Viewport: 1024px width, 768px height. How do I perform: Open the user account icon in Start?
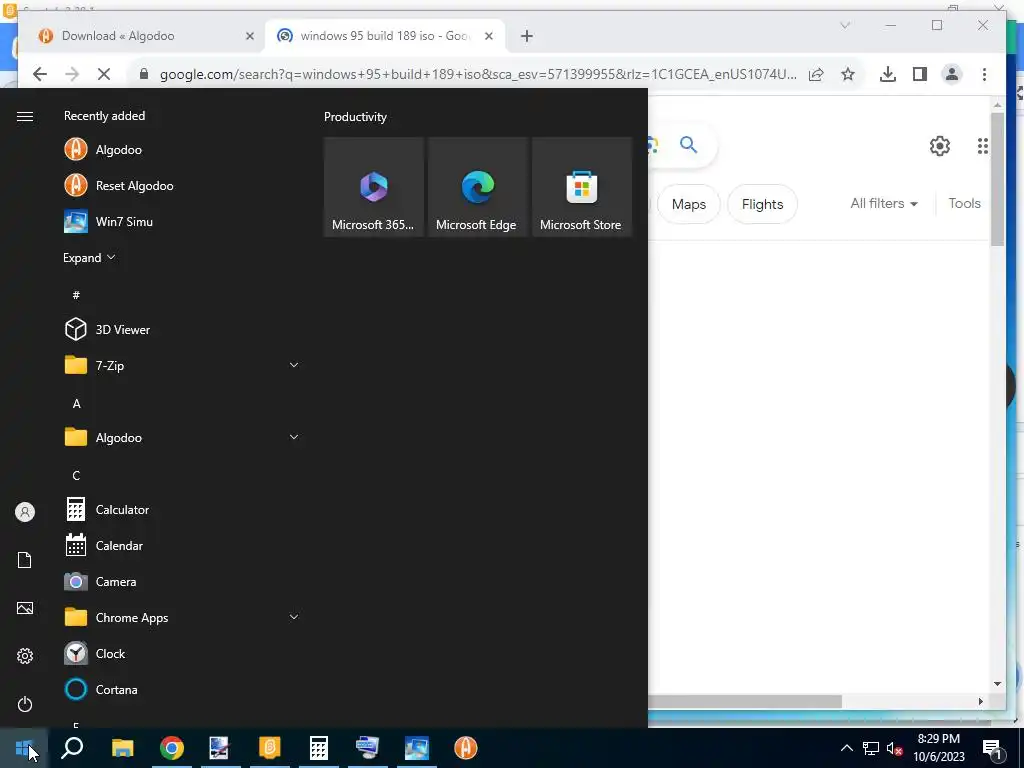25,512
